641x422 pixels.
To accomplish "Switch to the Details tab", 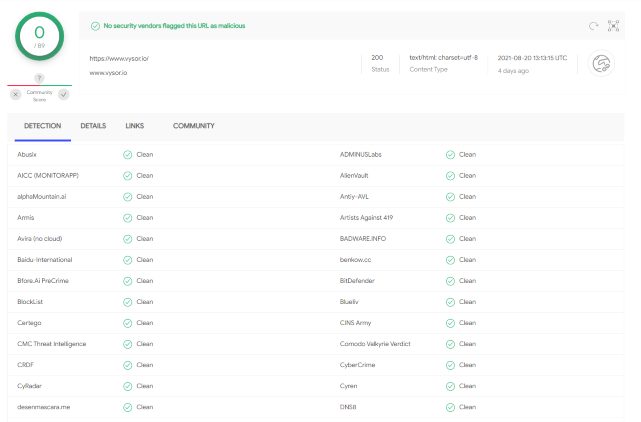I will [x=93, y=126].
